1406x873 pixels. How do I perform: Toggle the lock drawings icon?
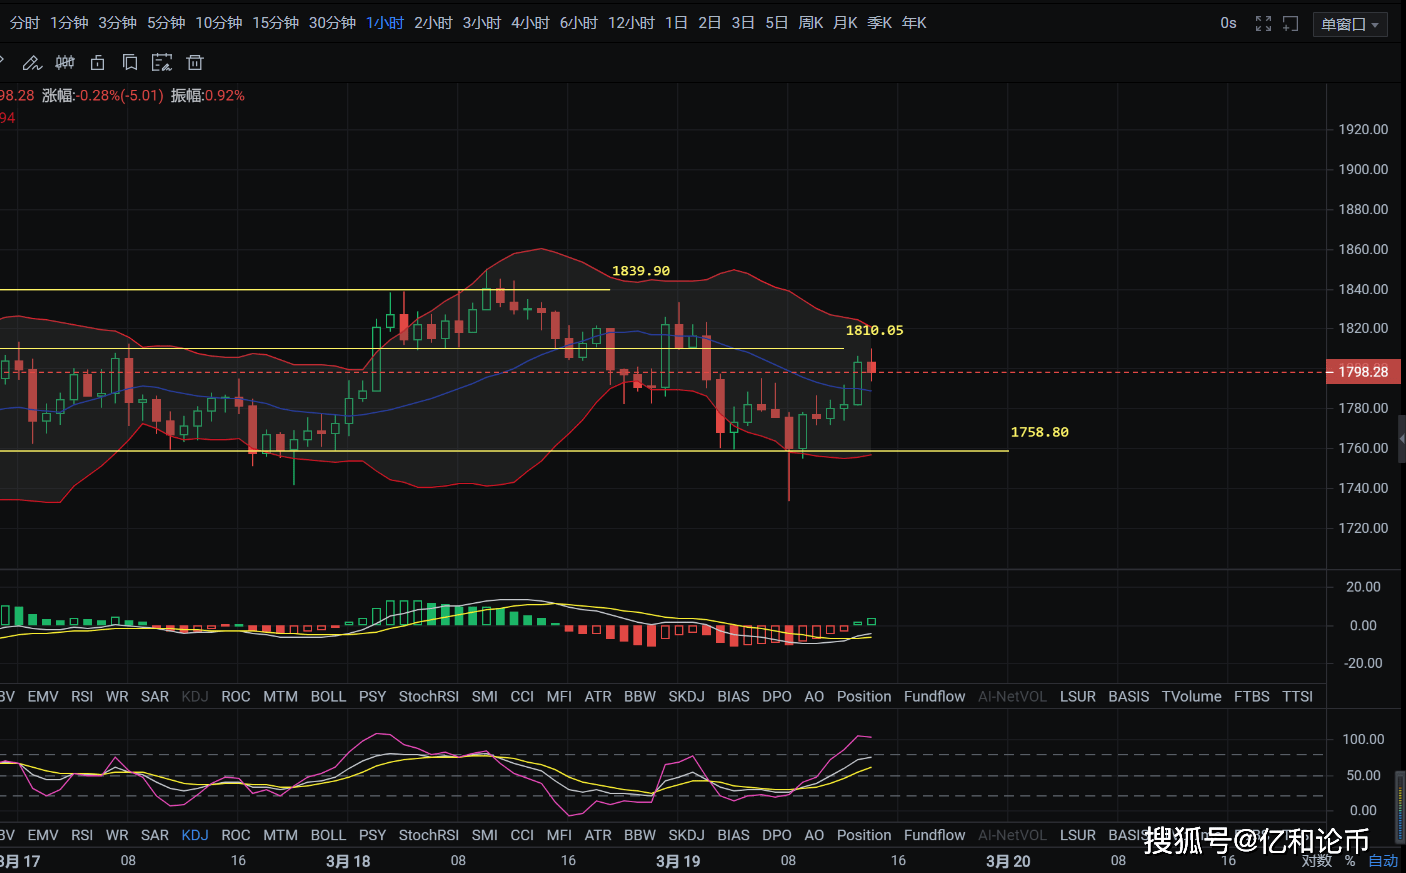point(97,63)
